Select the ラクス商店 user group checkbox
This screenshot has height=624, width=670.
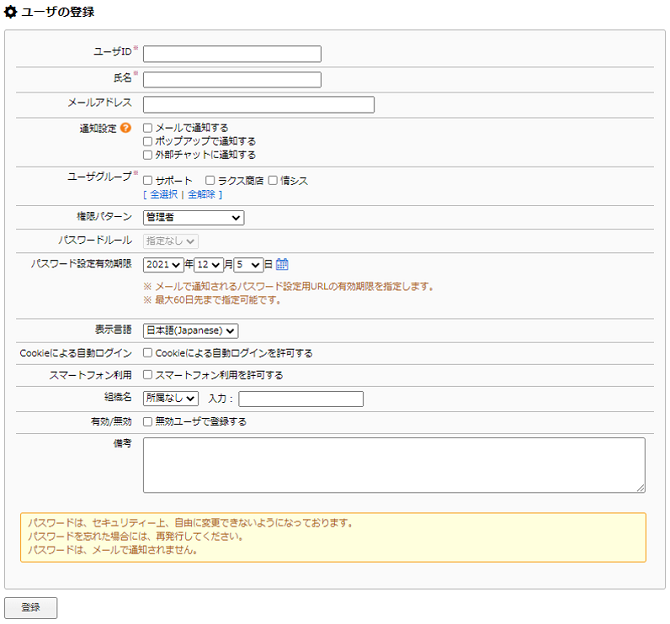pos(210,180)
